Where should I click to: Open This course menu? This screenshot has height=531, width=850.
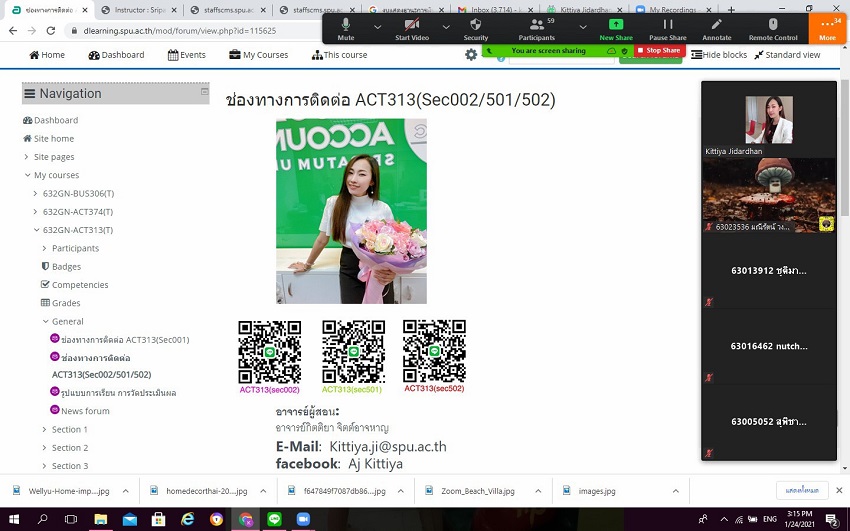pyautogui.click(x=339, y=55)
